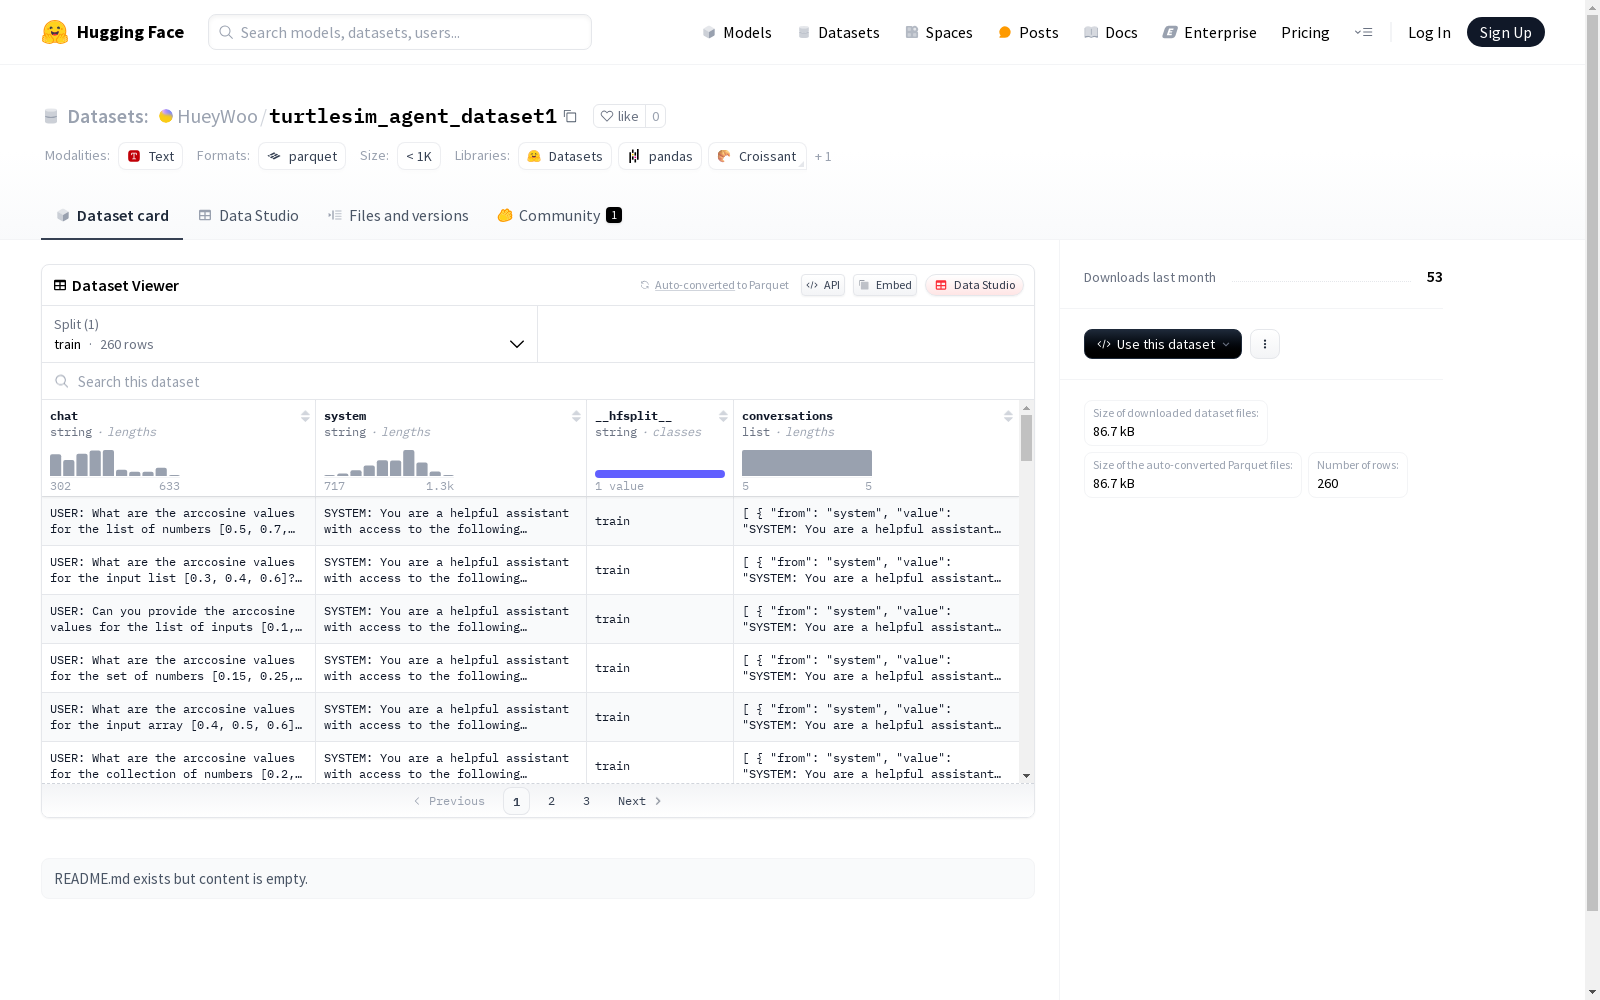This screenshot has width=1600, height=1000.
Task: Sort the system column
Action: [x=576, y=416]
